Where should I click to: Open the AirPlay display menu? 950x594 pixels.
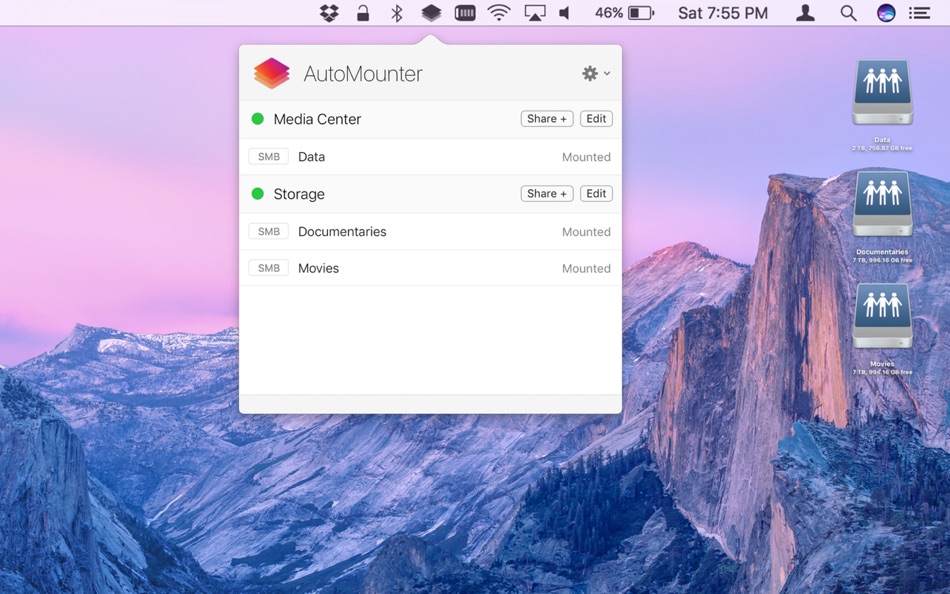[x=534, y=13]
